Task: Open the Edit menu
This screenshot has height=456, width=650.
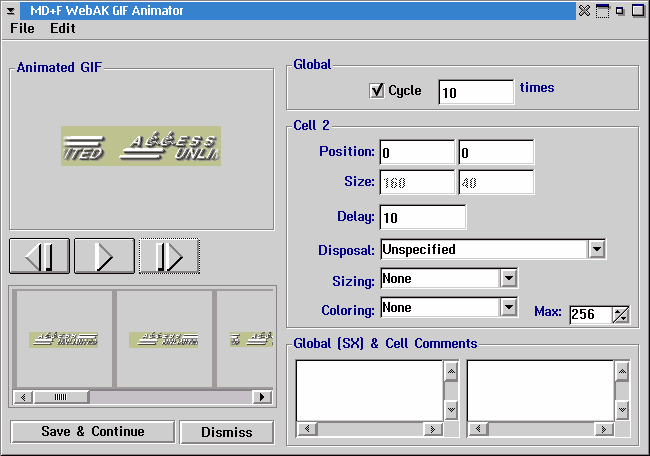Action: (63, 28)
